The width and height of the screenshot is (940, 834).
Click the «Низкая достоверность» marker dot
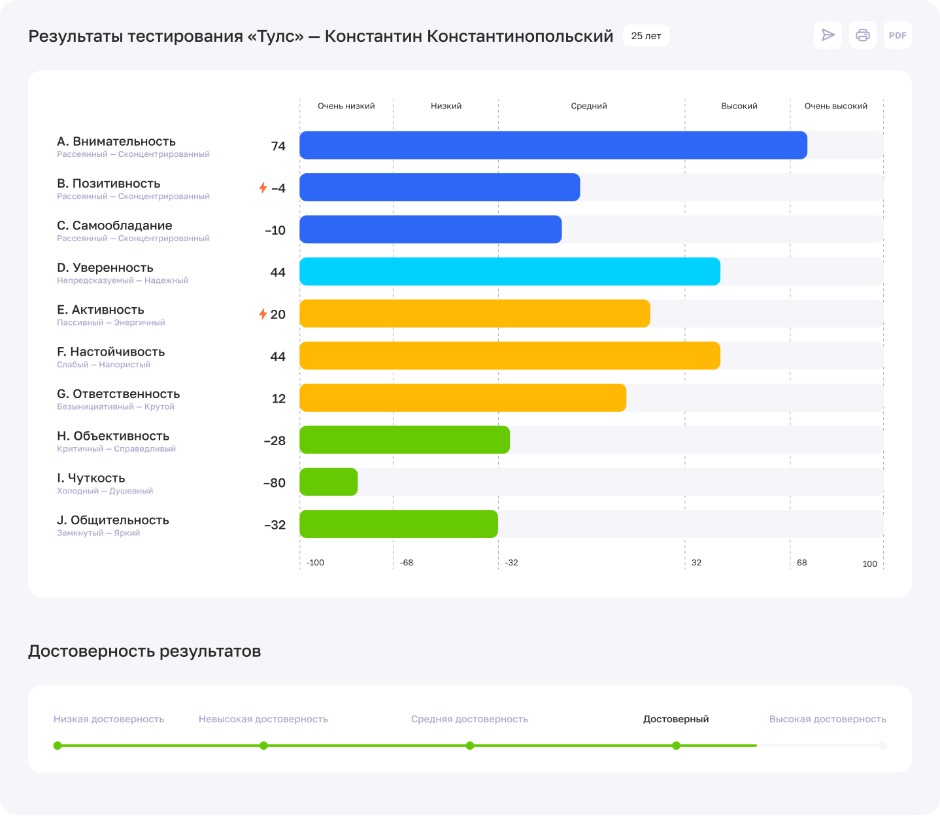[58, 745]
